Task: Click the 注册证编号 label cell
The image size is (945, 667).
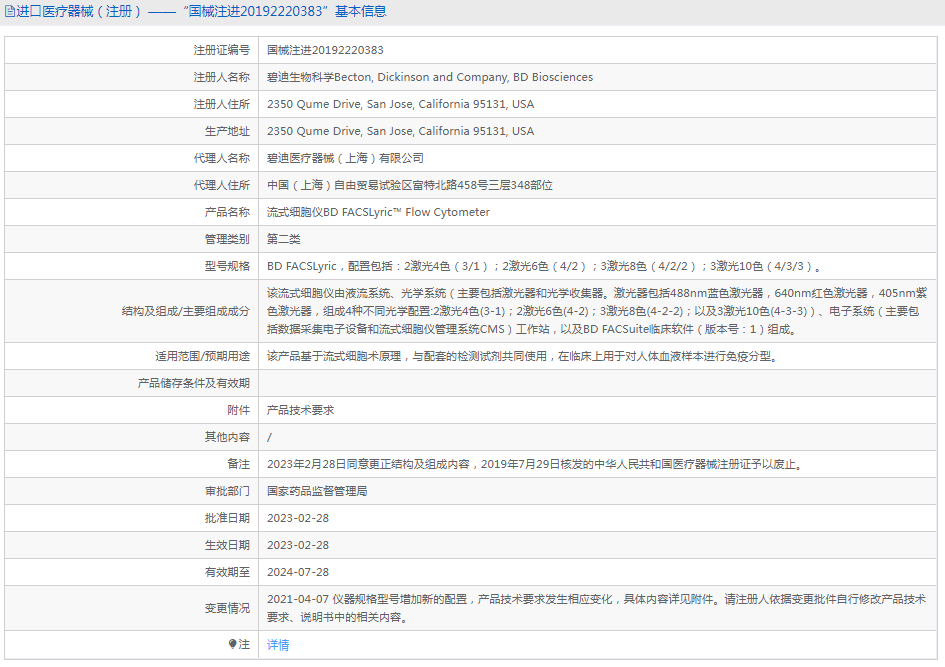Action: (221, 50)
